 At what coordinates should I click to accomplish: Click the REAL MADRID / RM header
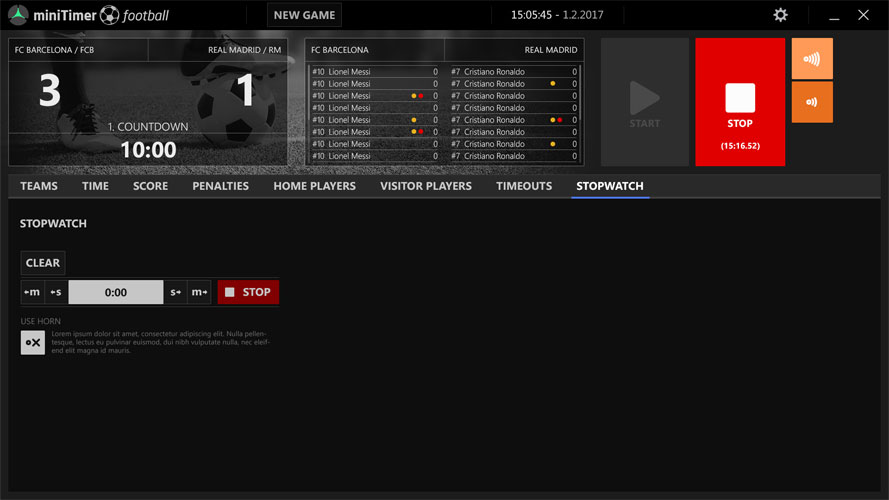coord(244,50)
